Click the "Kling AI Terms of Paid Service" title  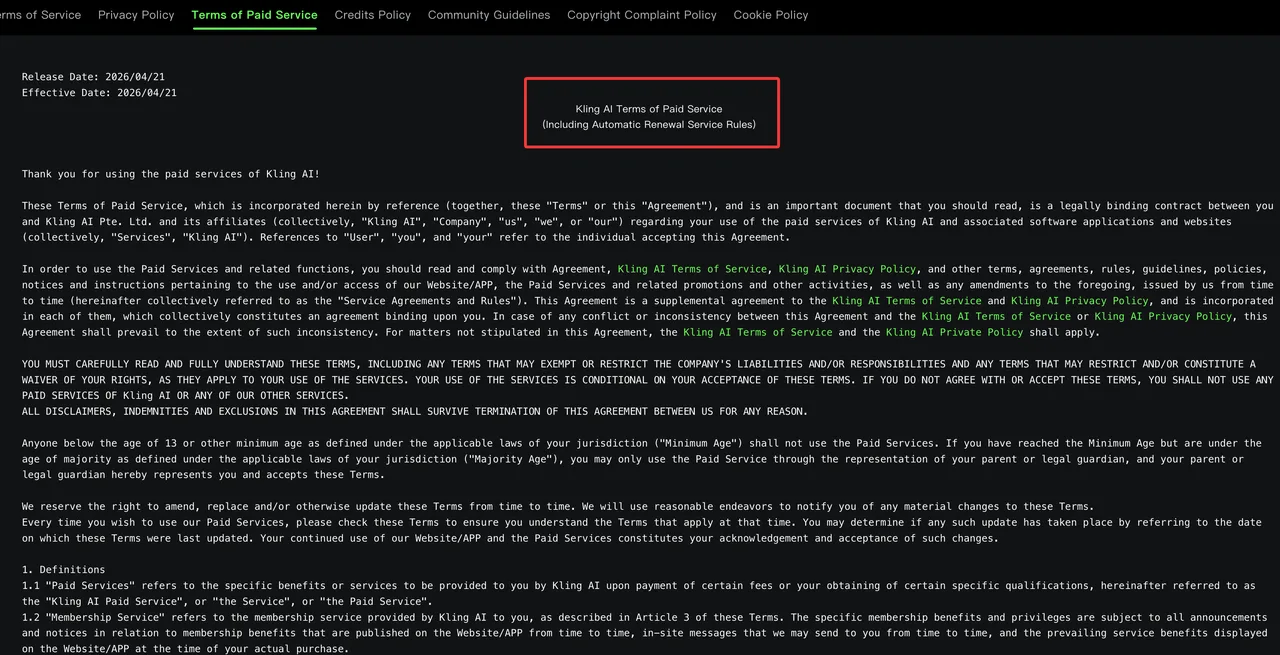click(x=649, y=109)
